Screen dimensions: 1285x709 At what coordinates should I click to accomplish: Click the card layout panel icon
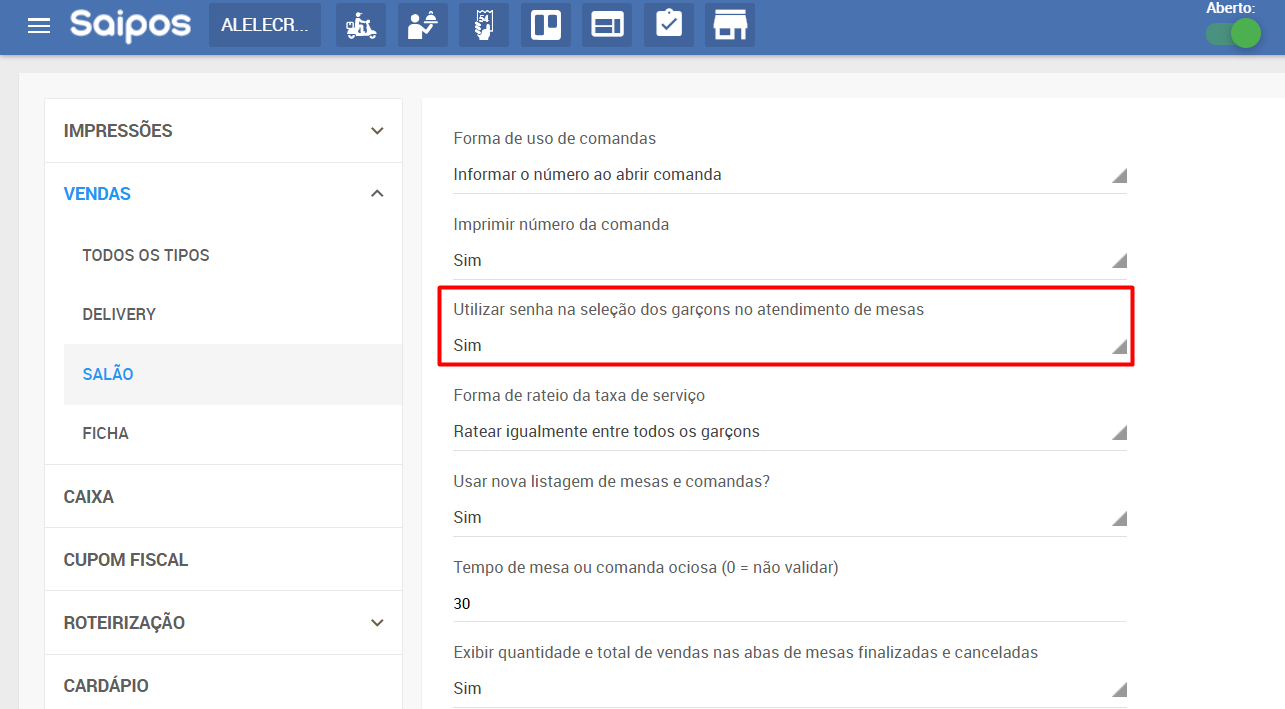coord(608,26)
